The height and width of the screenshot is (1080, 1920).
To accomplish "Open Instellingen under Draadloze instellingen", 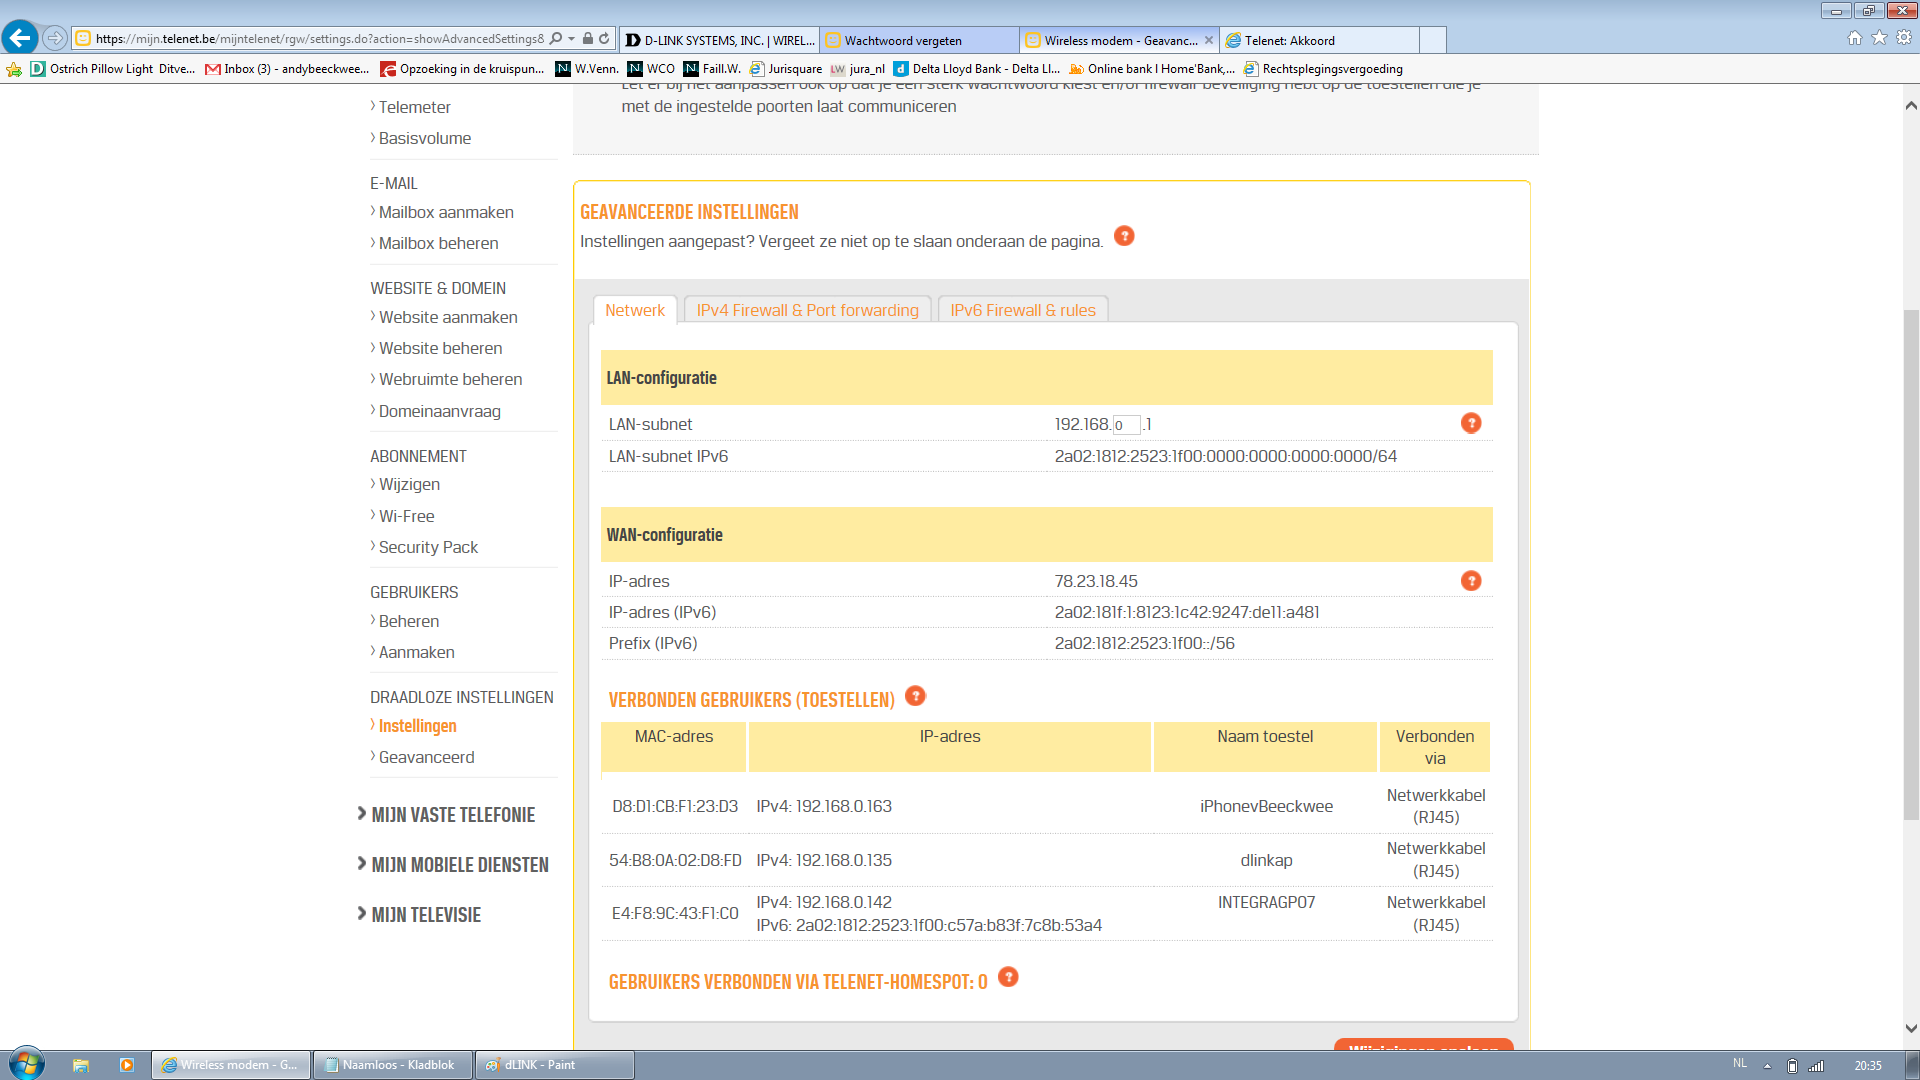I will pyautogui.click(x=417, y=726).
